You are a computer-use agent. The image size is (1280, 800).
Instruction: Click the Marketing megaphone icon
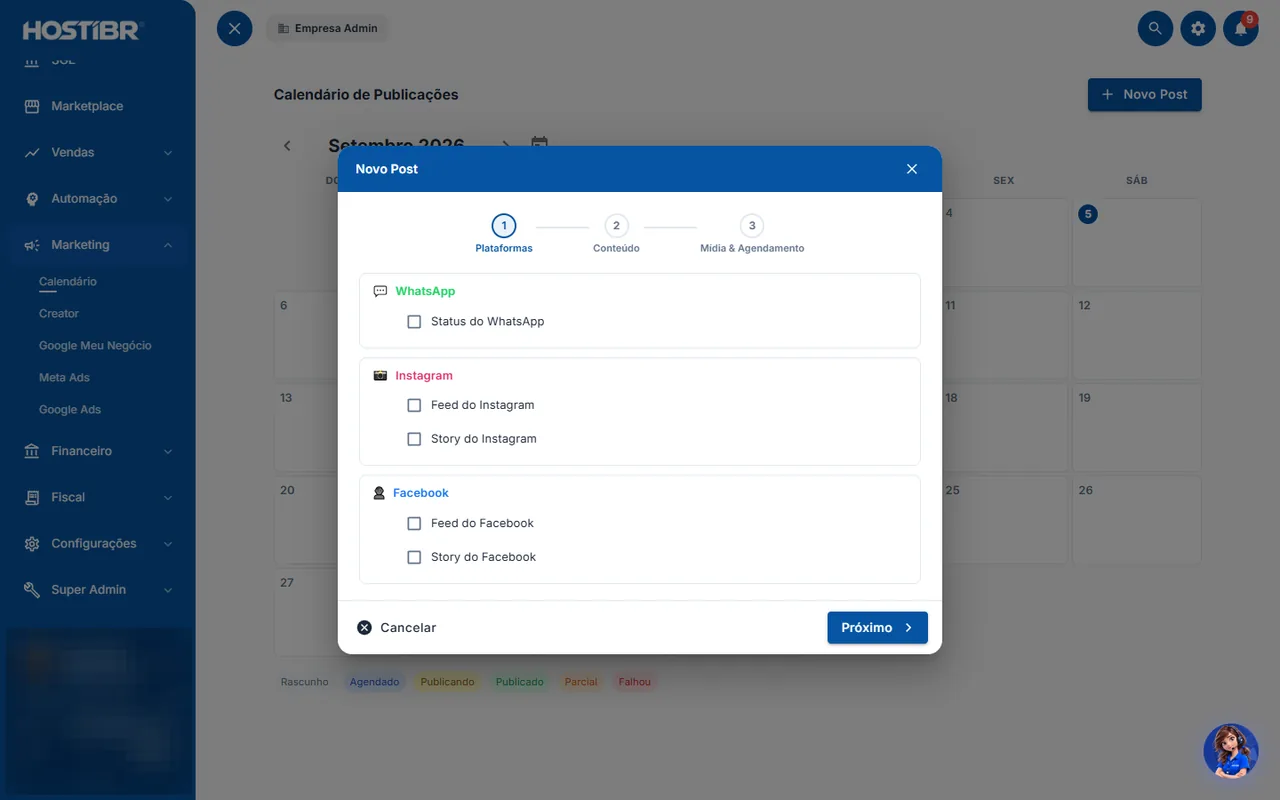coord(32,245)
